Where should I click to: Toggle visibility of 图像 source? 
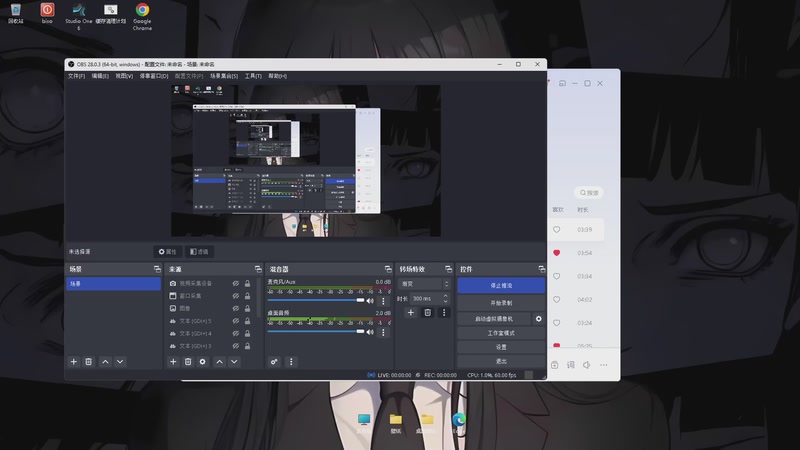[236, 308]
